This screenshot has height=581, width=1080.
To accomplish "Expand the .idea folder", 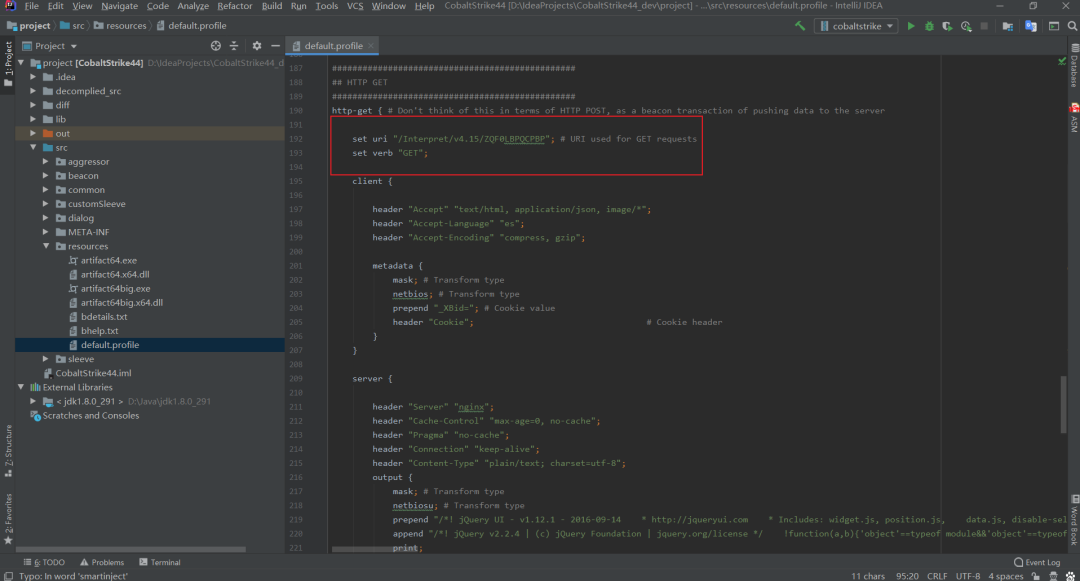I will pos(33,77).
